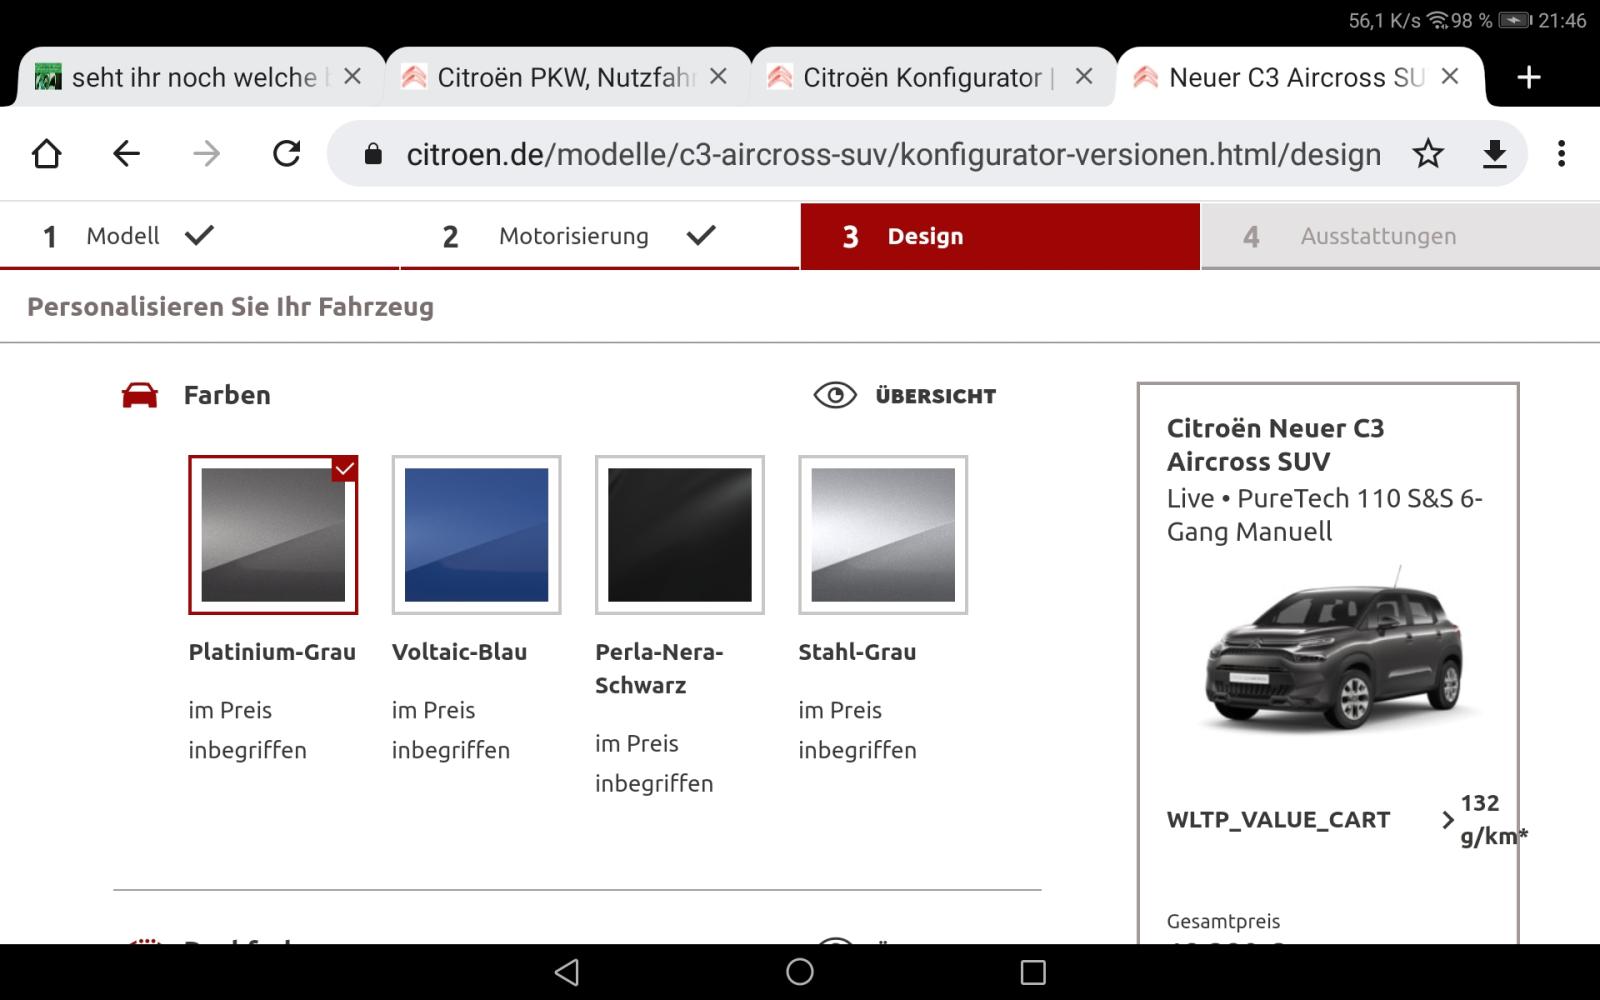Tap the Android home circle button
Screen dimensions: 1600x1000
(x=800, y=972)
